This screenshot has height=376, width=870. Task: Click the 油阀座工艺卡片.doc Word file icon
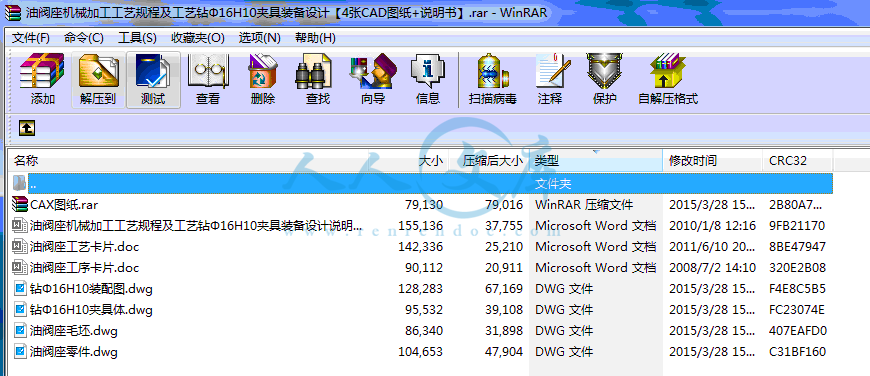[20, 247]
